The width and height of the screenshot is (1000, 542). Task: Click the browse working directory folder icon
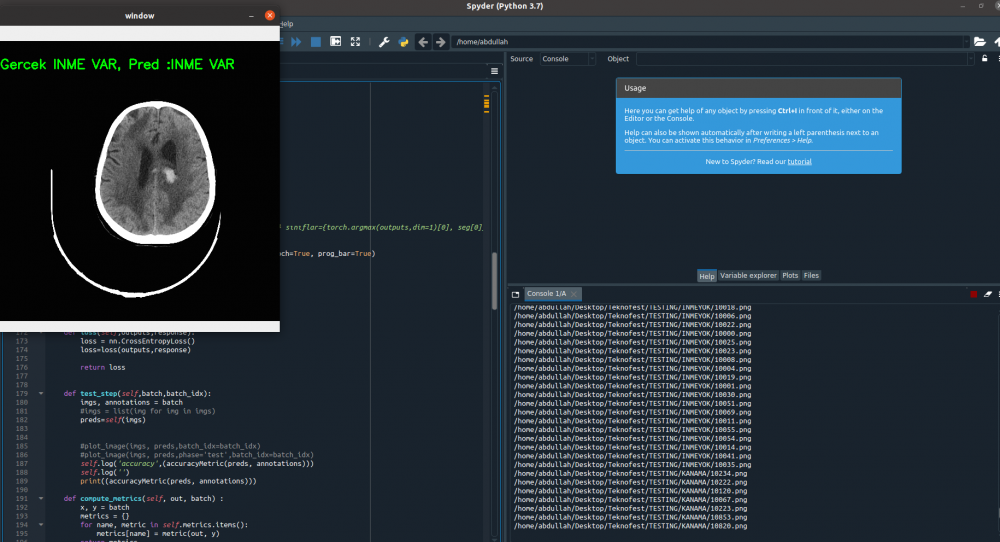(x=979, y=42)
